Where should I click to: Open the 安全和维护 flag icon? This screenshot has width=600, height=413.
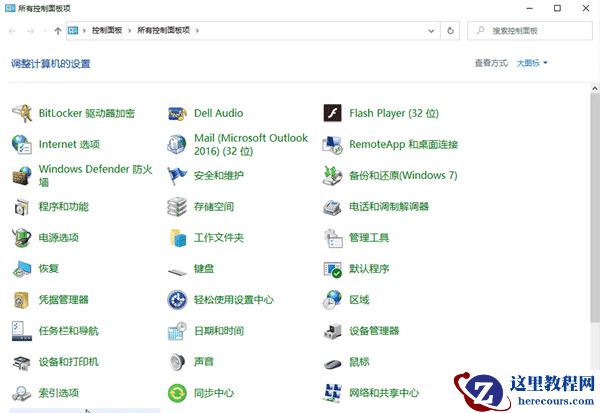[x=177, y=176]
